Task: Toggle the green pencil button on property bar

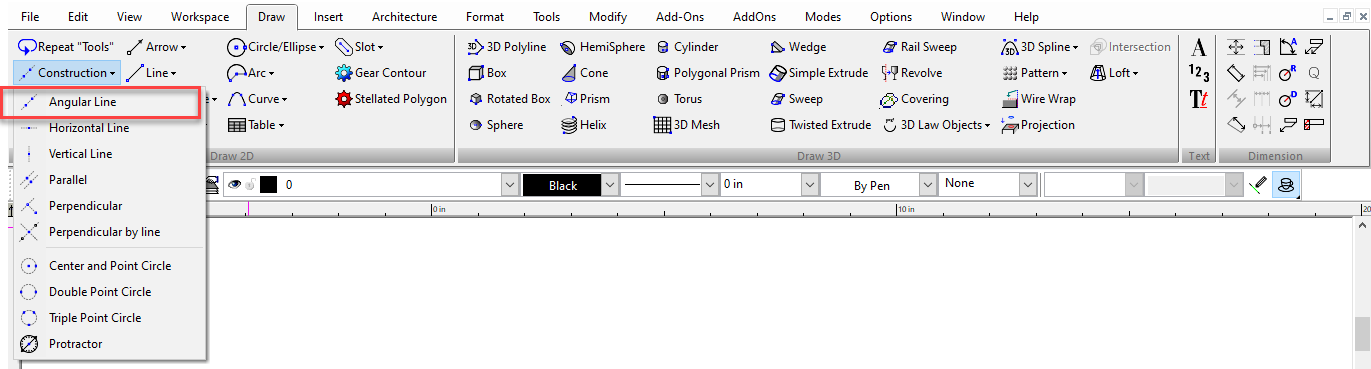Action: pyautogui.click(x=1258, y=185)
